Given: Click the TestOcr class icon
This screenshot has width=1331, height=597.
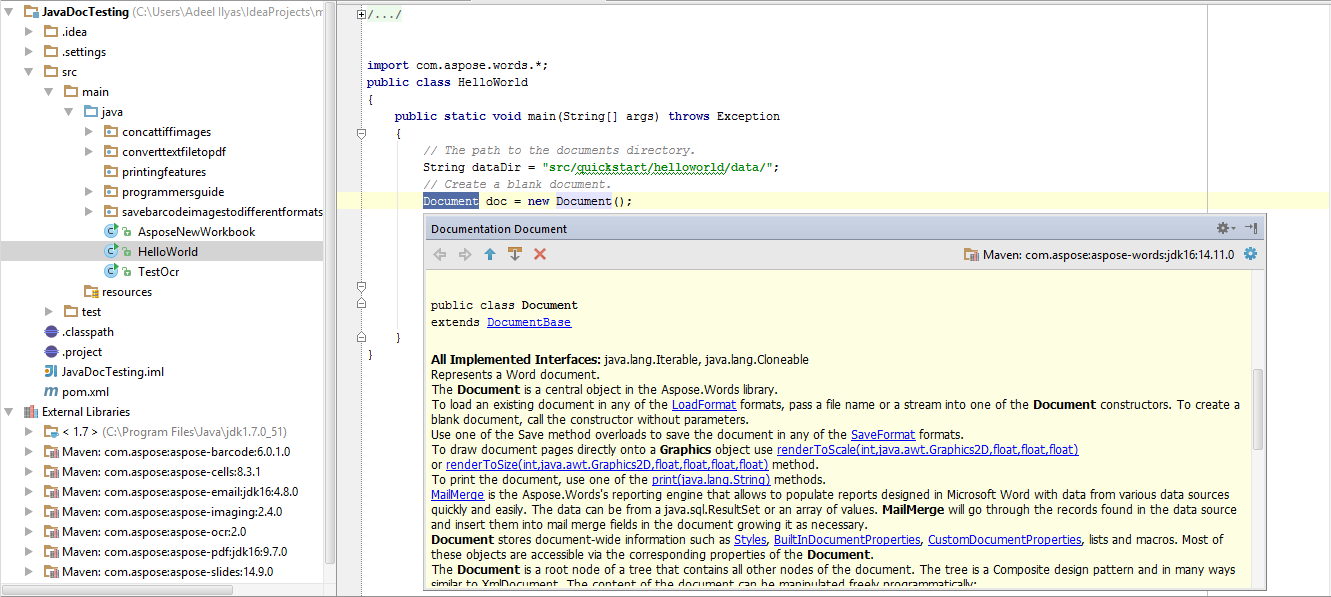Looking at the screenshot, I should click(x=113, y=272).
